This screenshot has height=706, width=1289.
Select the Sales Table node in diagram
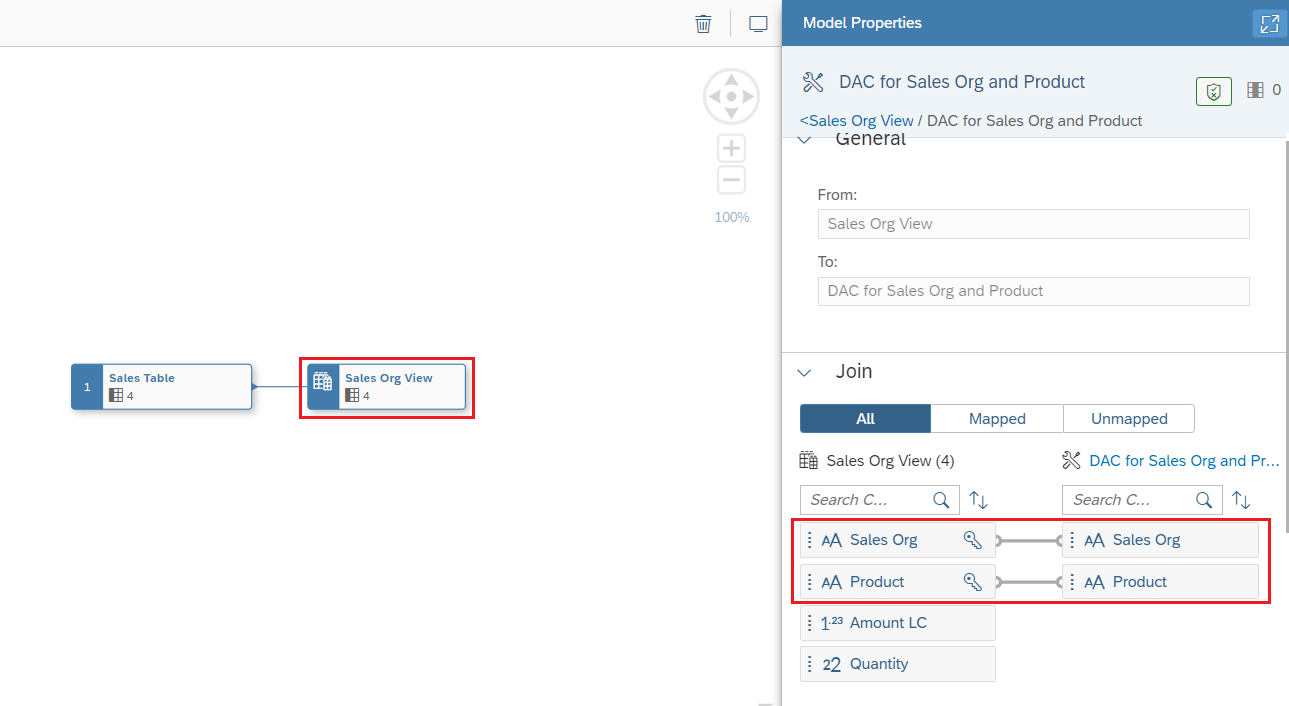point(161,387)
